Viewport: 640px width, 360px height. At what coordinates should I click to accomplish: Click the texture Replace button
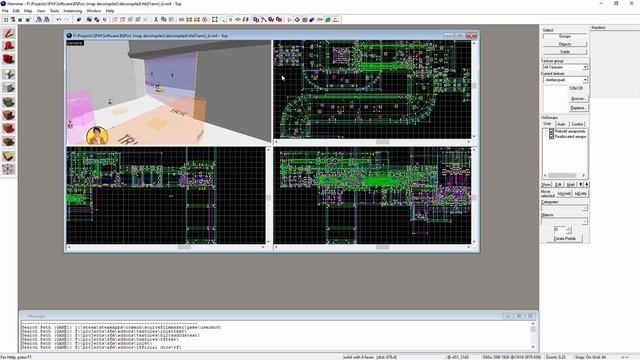(578, 108)
